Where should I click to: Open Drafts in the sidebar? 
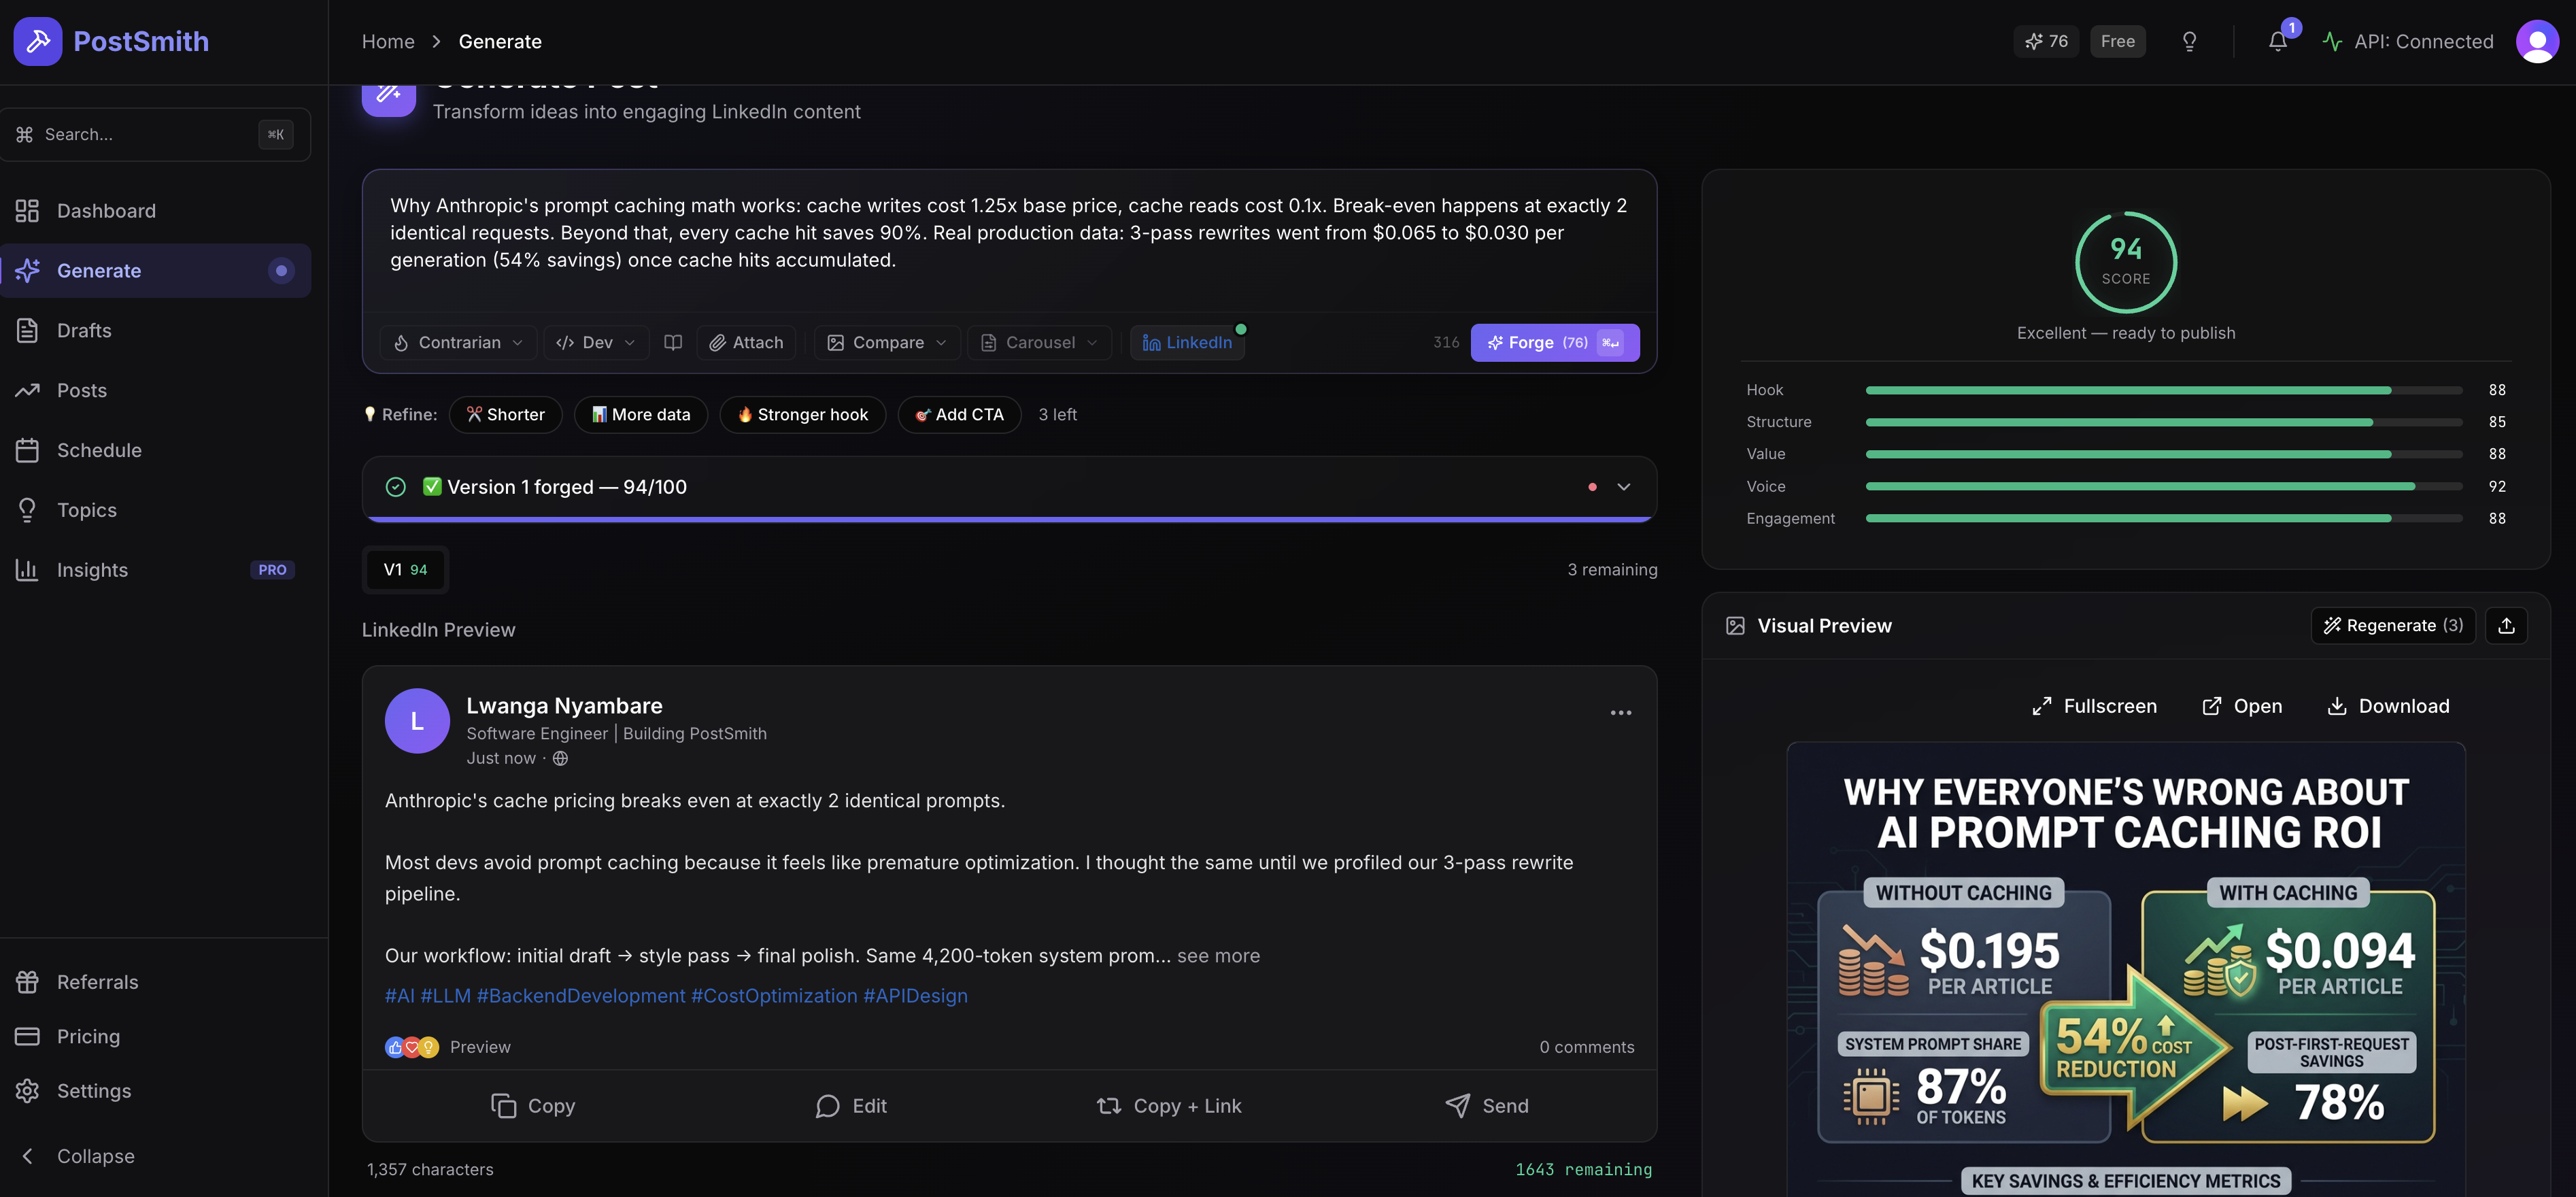pos(84,330)
